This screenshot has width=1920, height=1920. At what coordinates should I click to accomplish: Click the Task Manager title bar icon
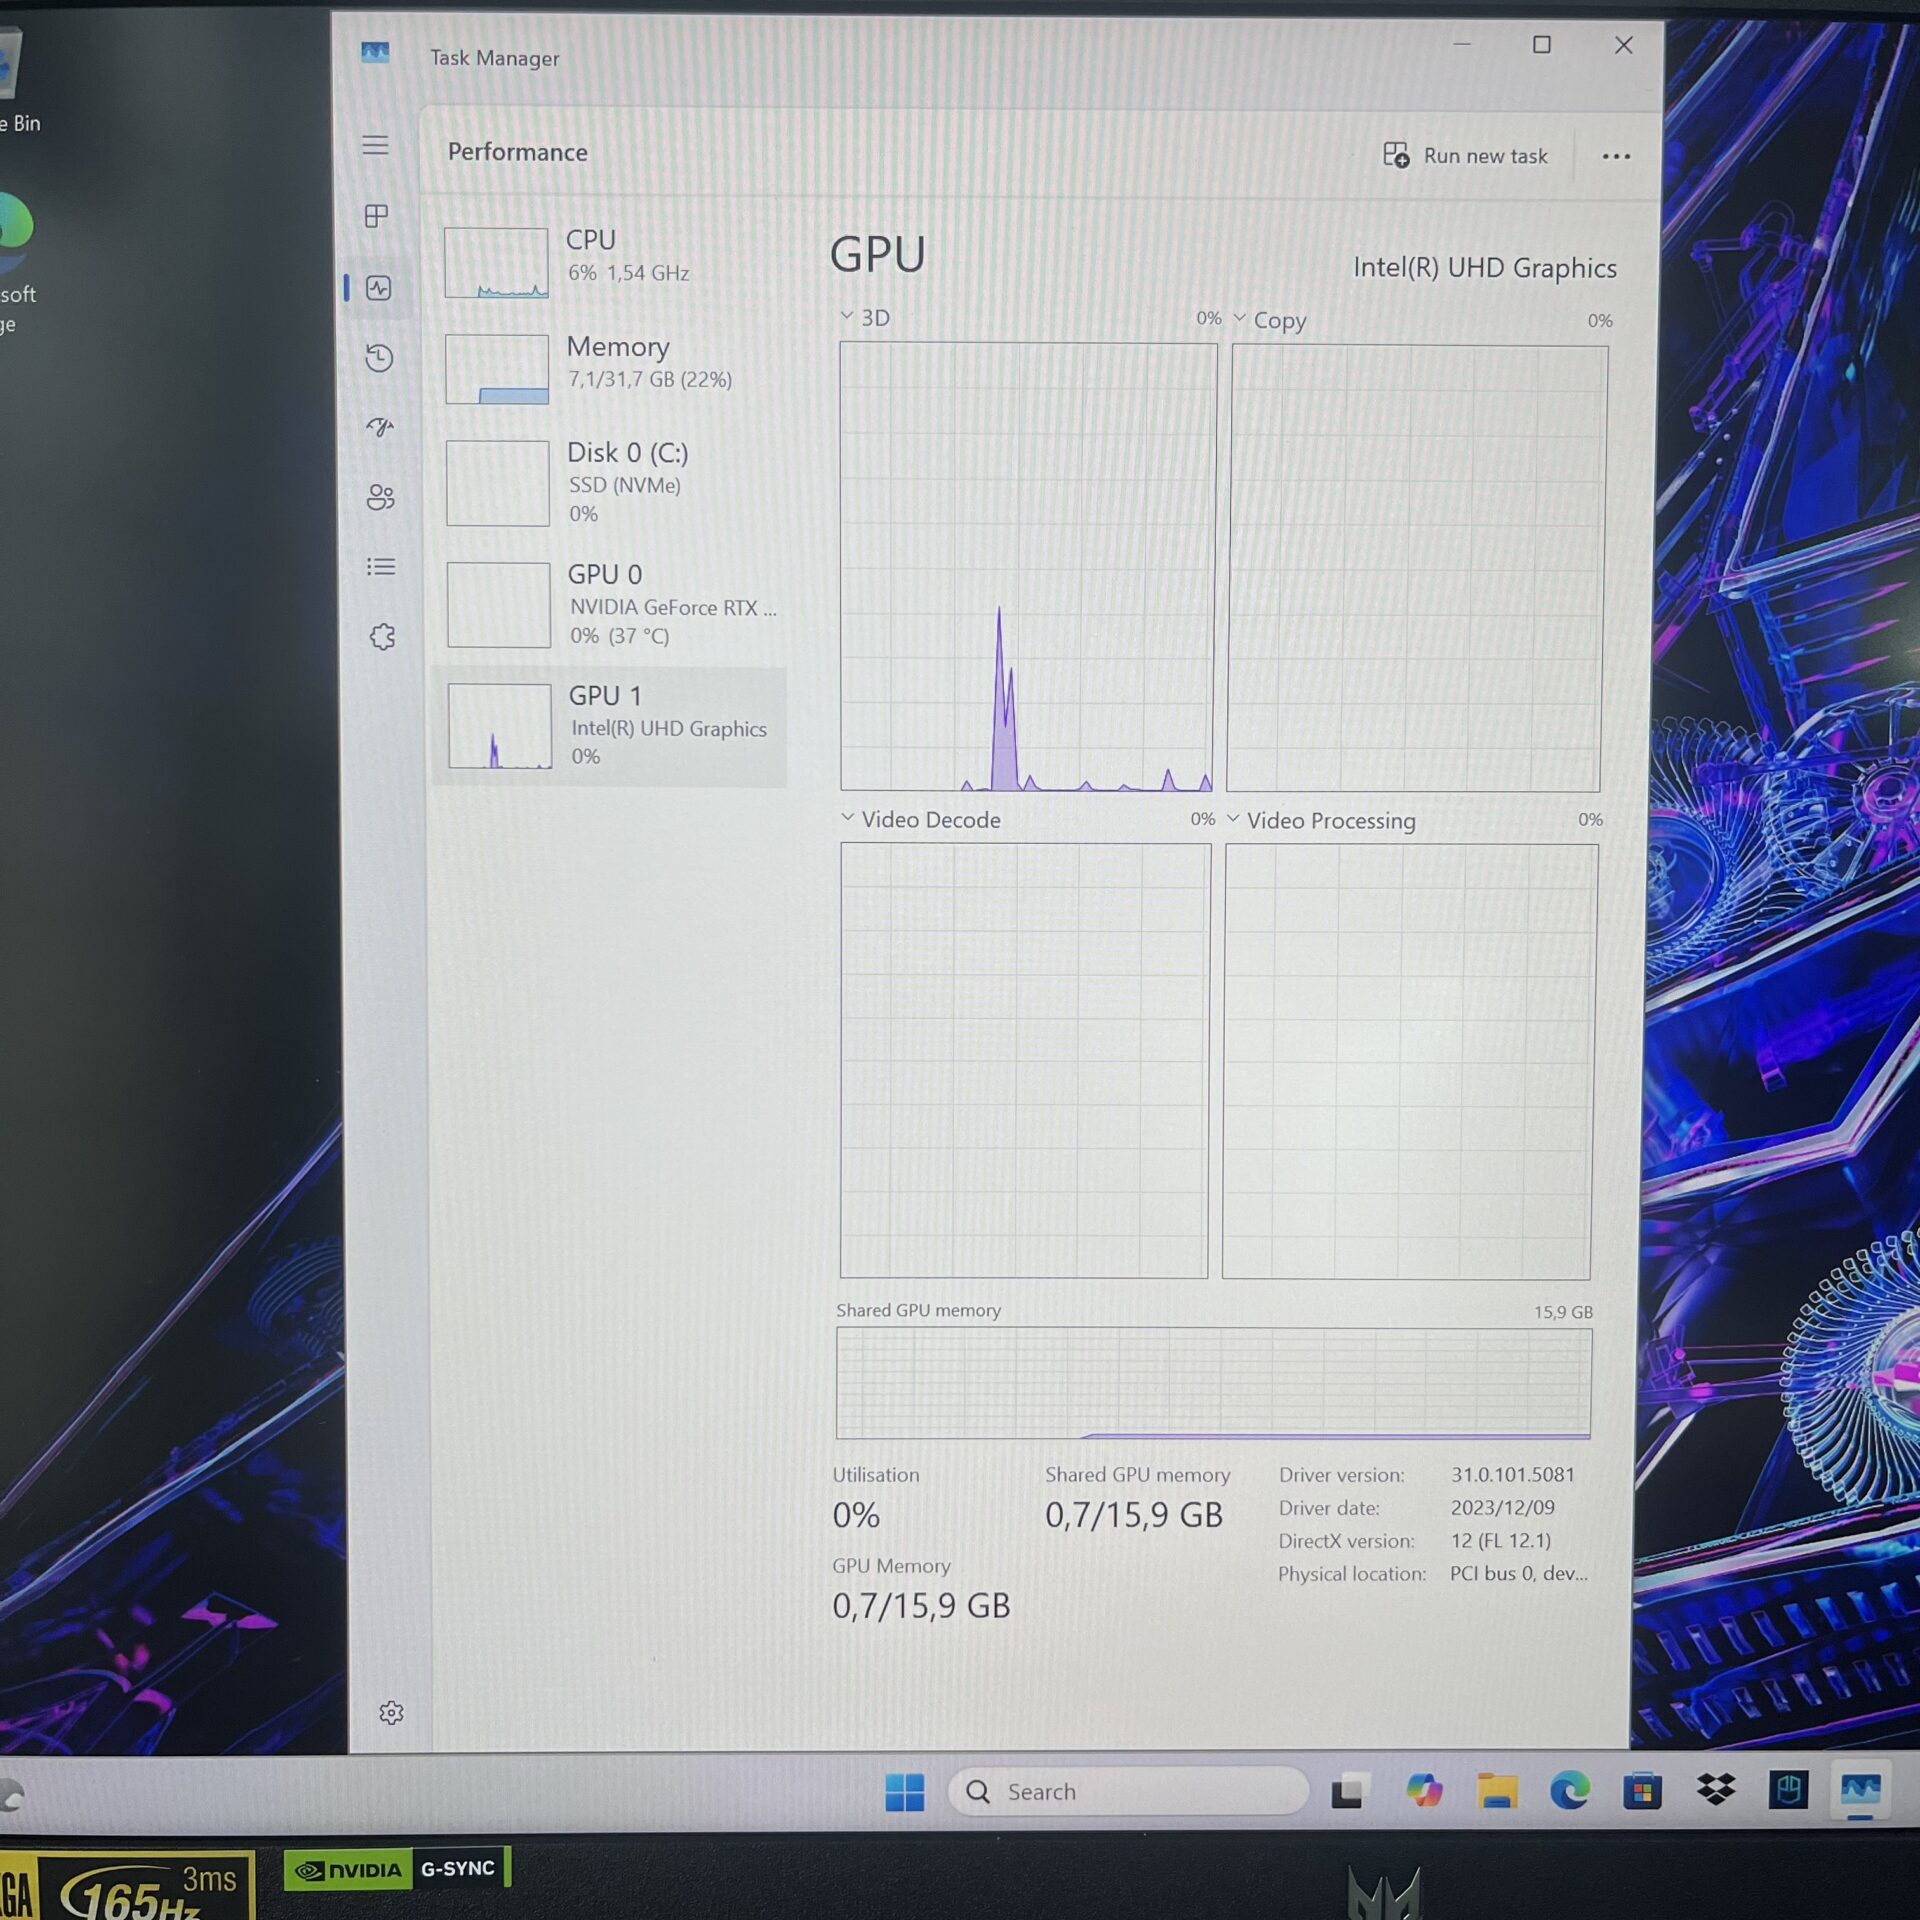tap(375, 52)
